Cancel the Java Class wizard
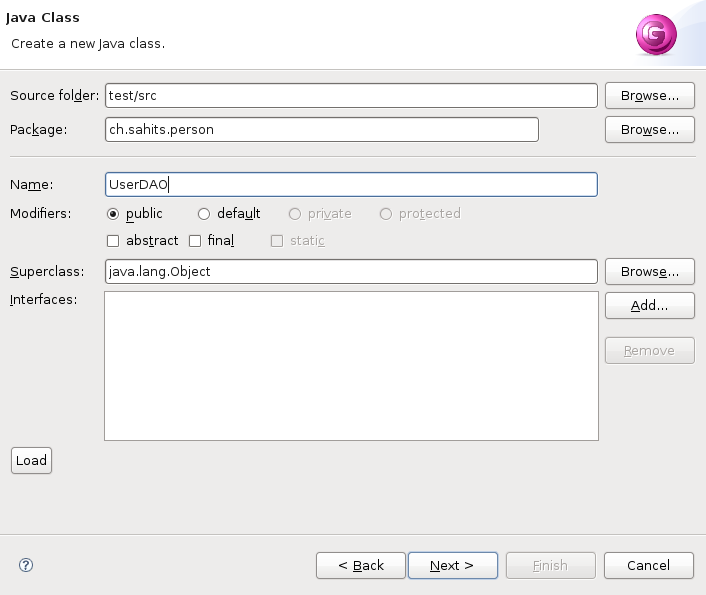706x595 pixels. tap(649, 566)
